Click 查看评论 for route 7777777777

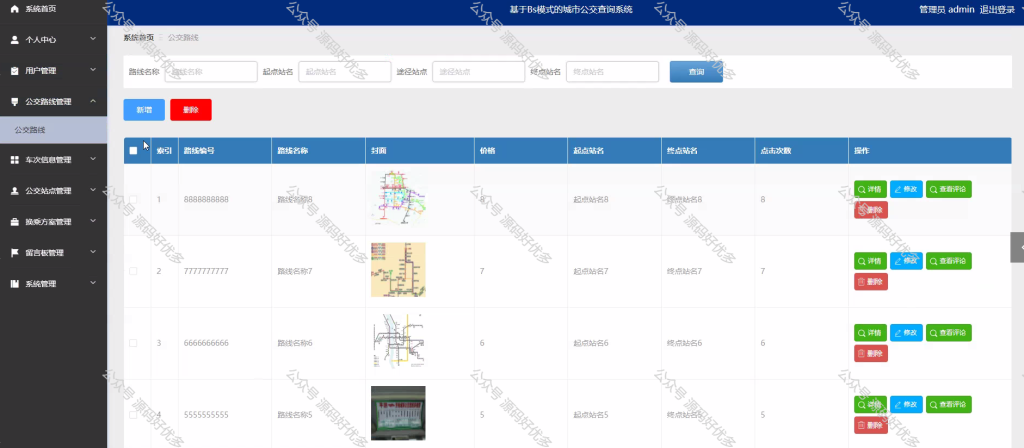pos(949,261)
